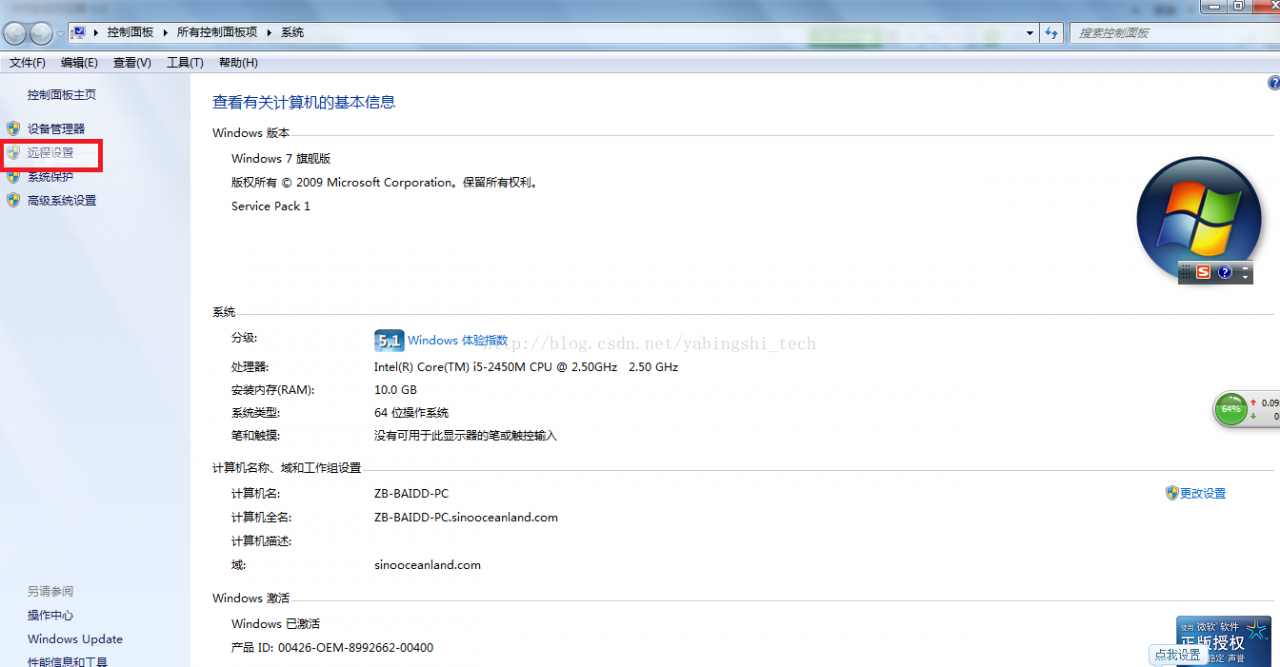Open Windows Update link

point(75,639)
